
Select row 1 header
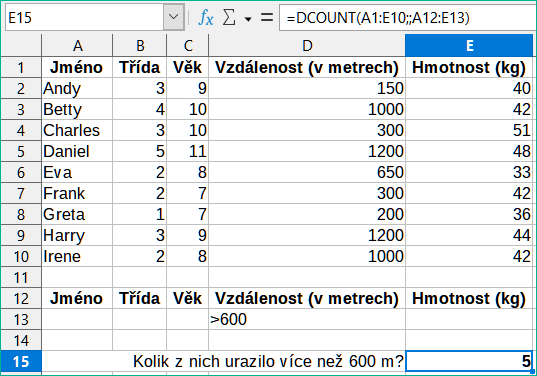(x=21, y=67)
